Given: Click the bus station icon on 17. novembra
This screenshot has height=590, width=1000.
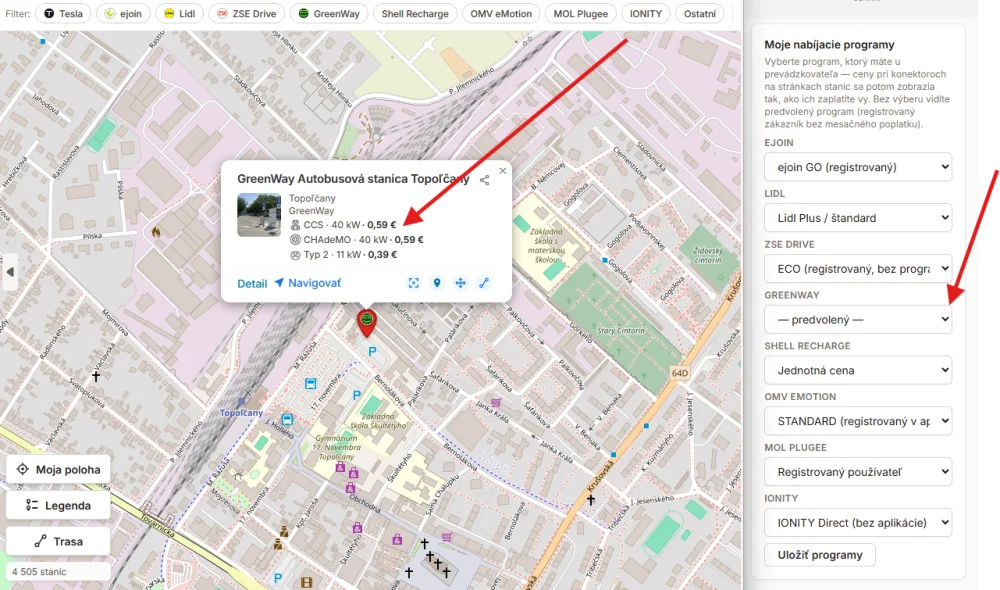Looking at the screenshot, I should click(311, 383).
